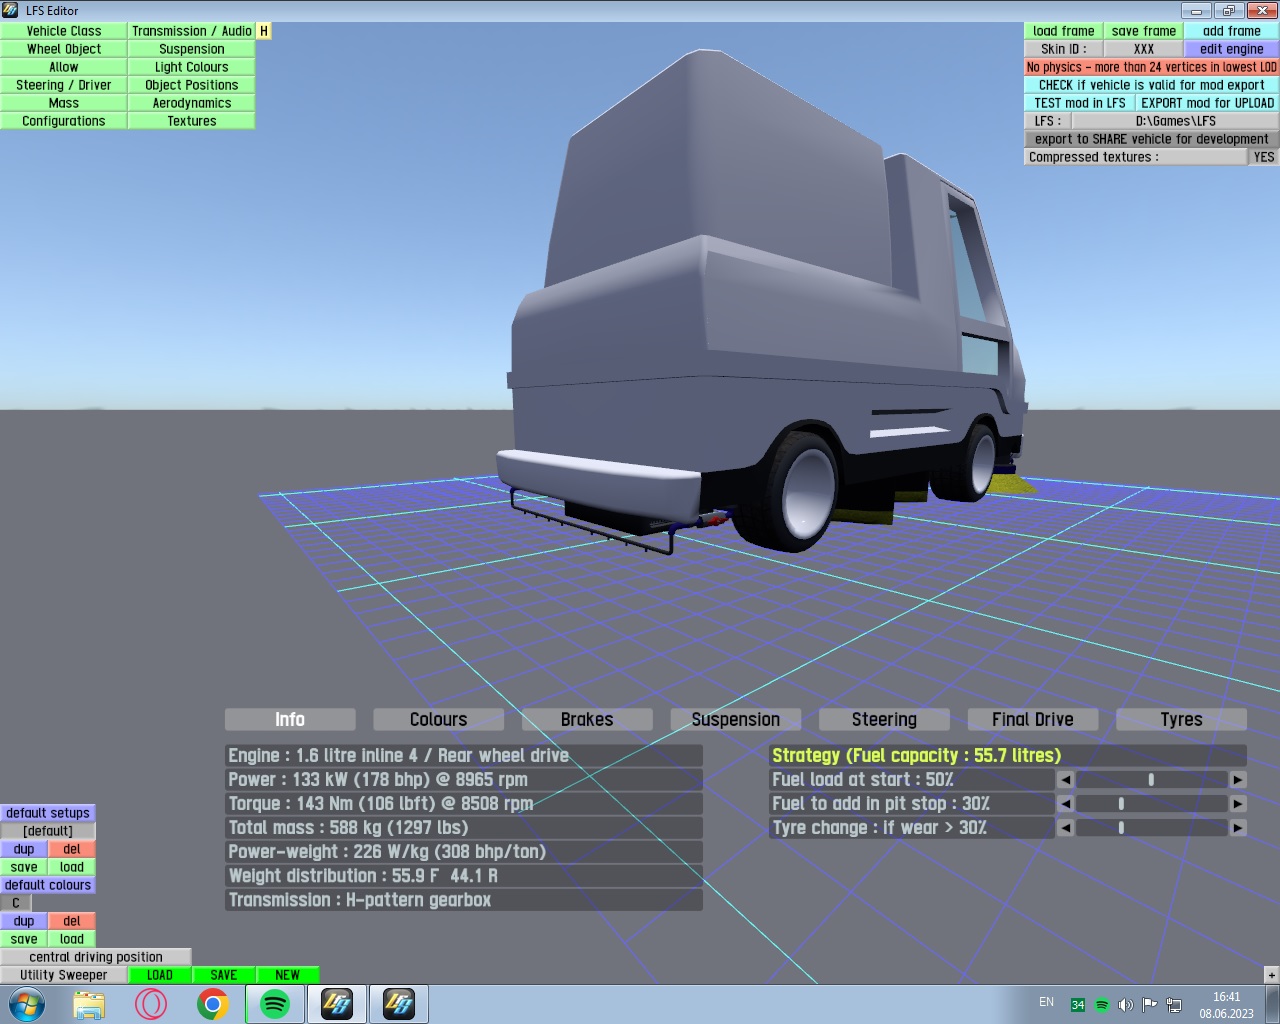Click dup under default setups
This screenshot has width=1280, height=1024.
coord(24,849)
